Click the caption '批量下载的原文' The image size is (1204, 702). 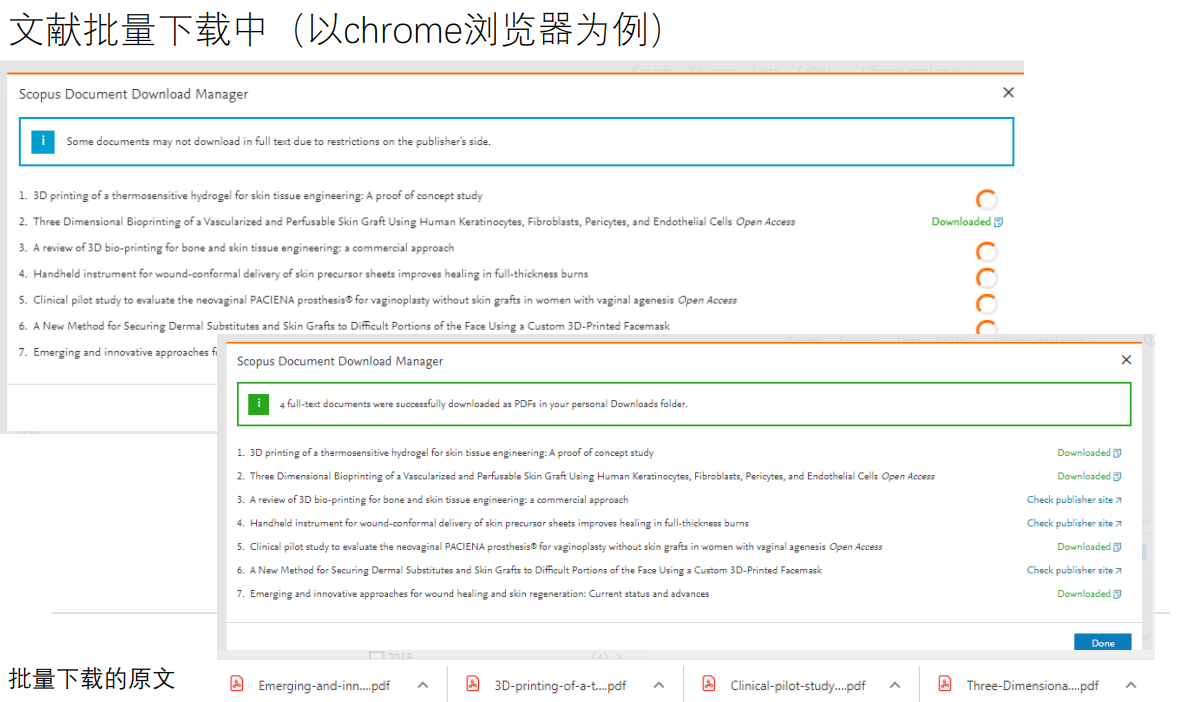tap(92, 678)
